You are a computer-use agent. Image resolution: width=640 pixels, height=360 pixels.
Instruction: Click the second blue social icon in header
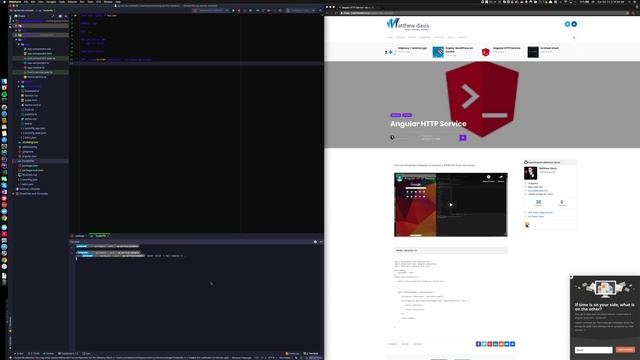point(574,24)
